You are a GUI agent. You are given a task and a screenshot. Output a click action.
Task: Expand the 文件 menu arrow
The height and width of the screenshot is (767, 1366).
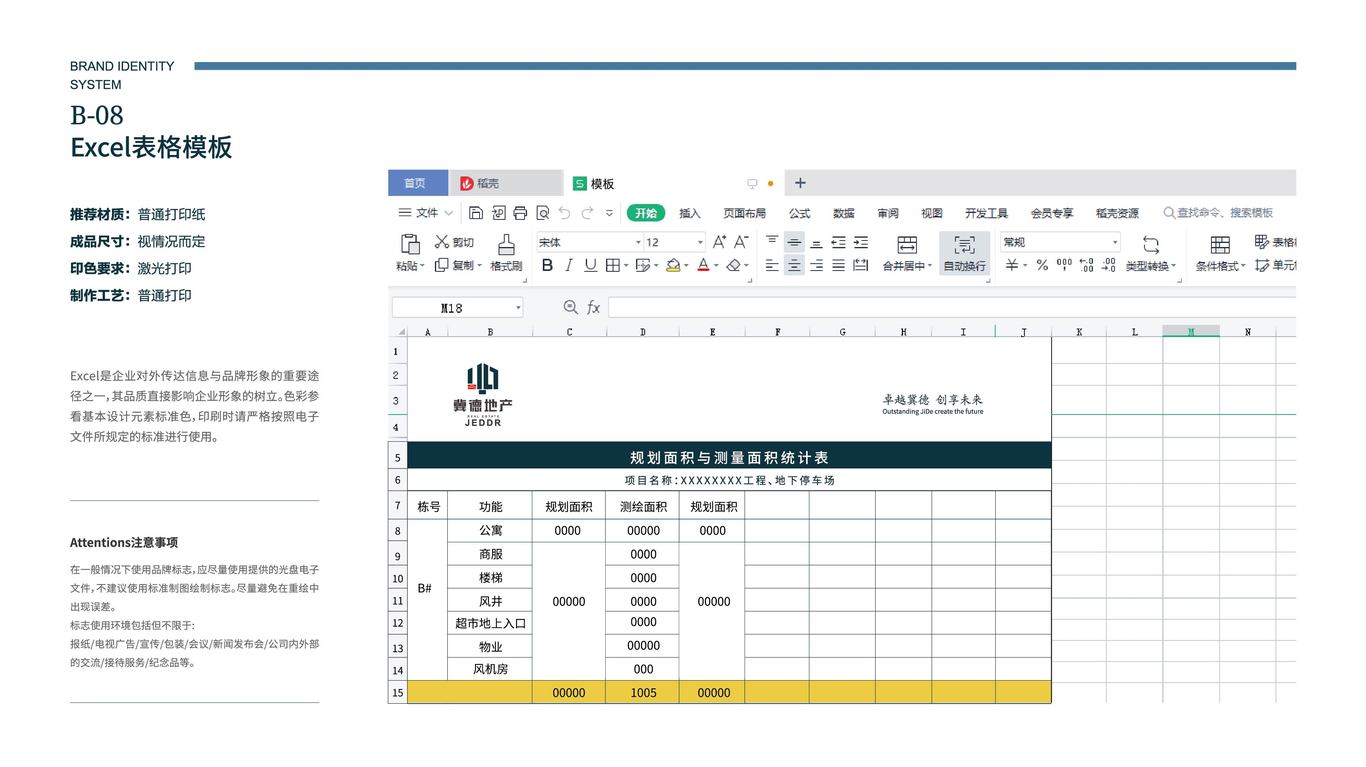(449, 213)
